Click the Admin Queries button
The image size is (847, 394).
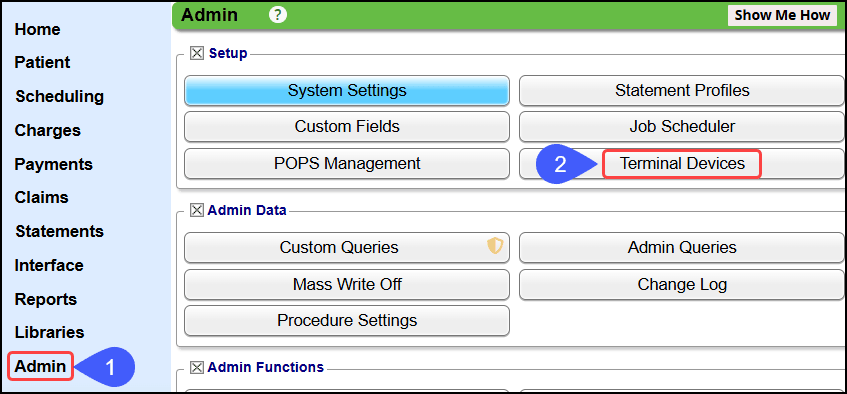pos(682,248)
